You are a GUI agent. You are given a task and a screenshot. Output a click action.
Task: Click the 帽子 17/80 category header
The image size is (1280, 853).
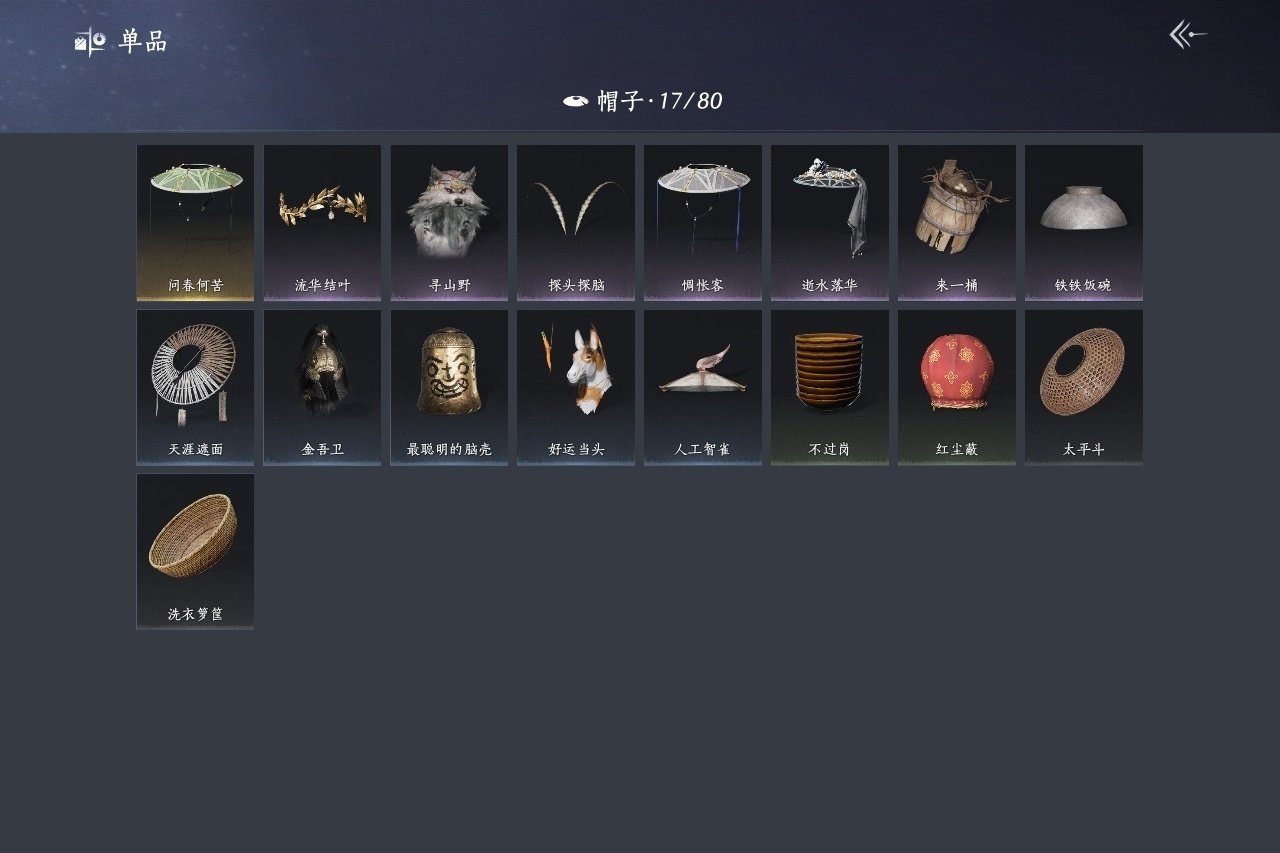tap(642, 101)
